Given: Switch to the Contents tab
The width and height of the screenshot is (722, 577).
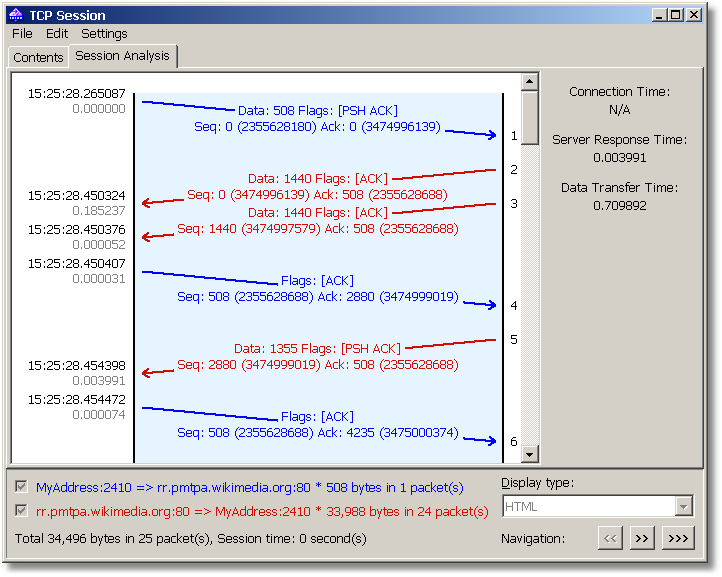Looking at the screenshot, I should tap(38, 58).
